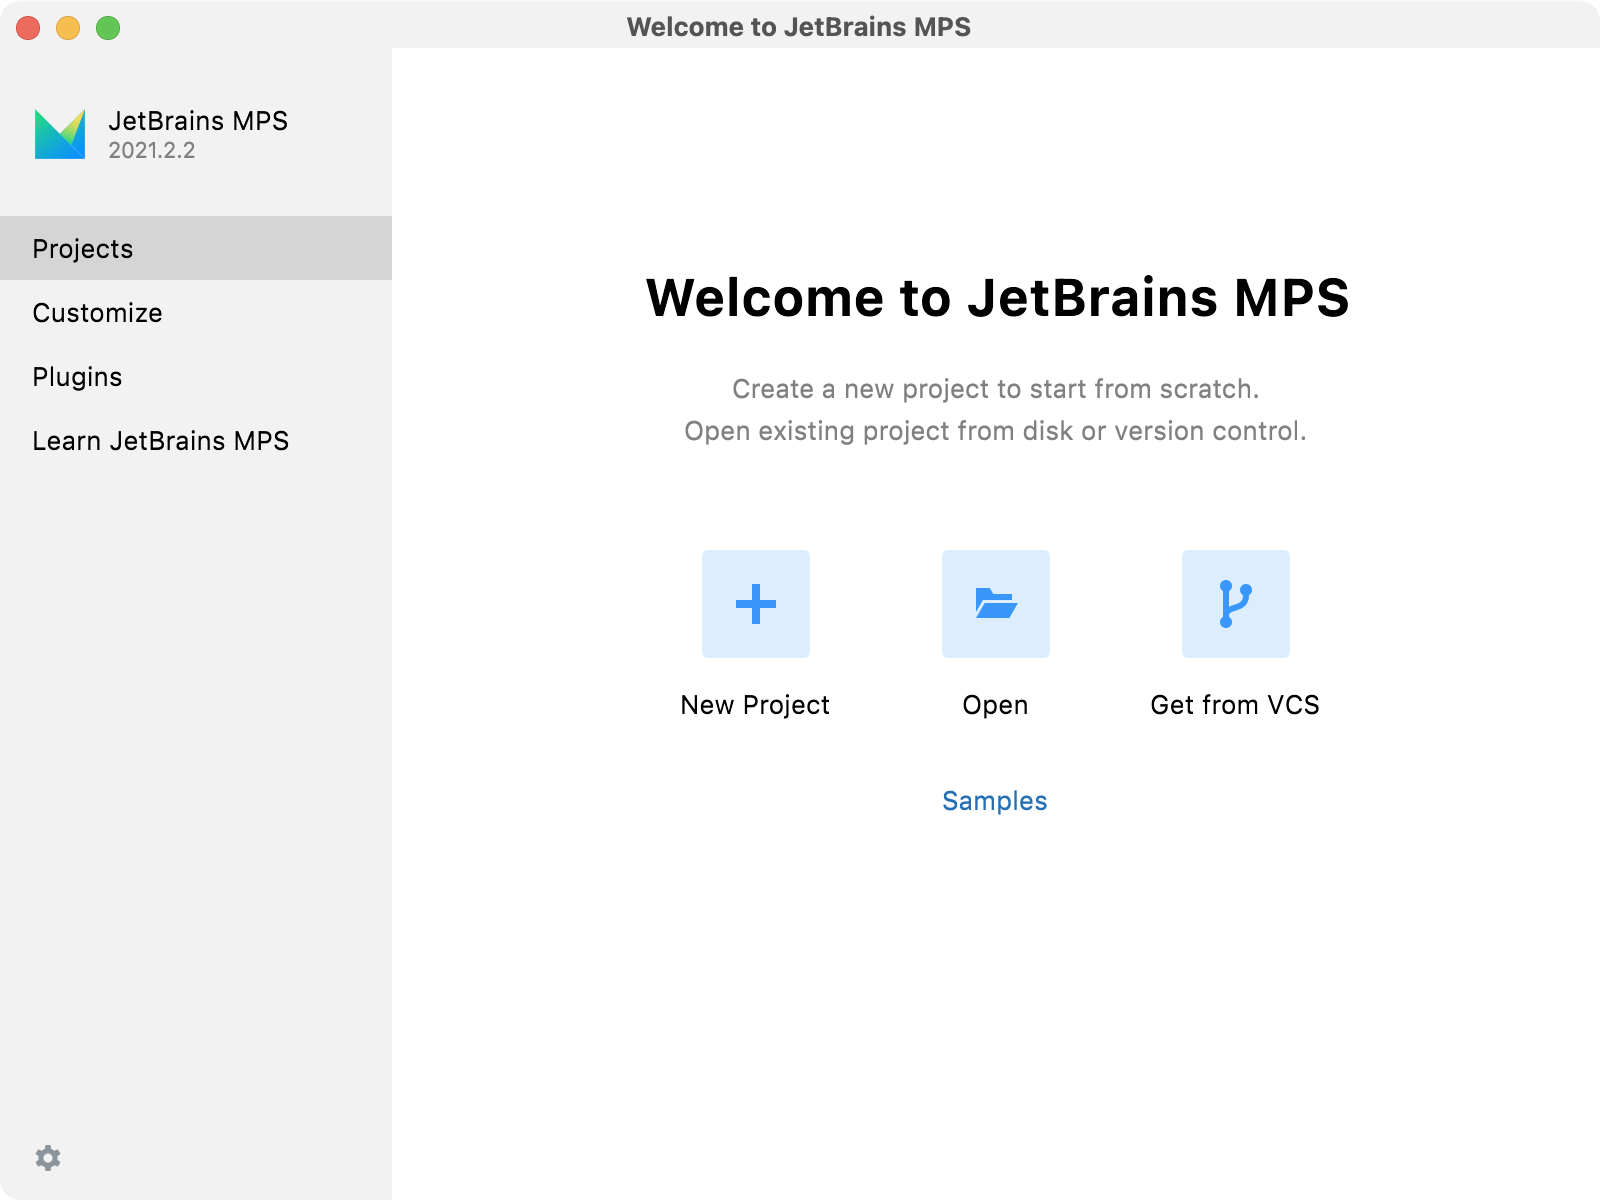Click the Get from VCS label

(x=1235, y=705)
